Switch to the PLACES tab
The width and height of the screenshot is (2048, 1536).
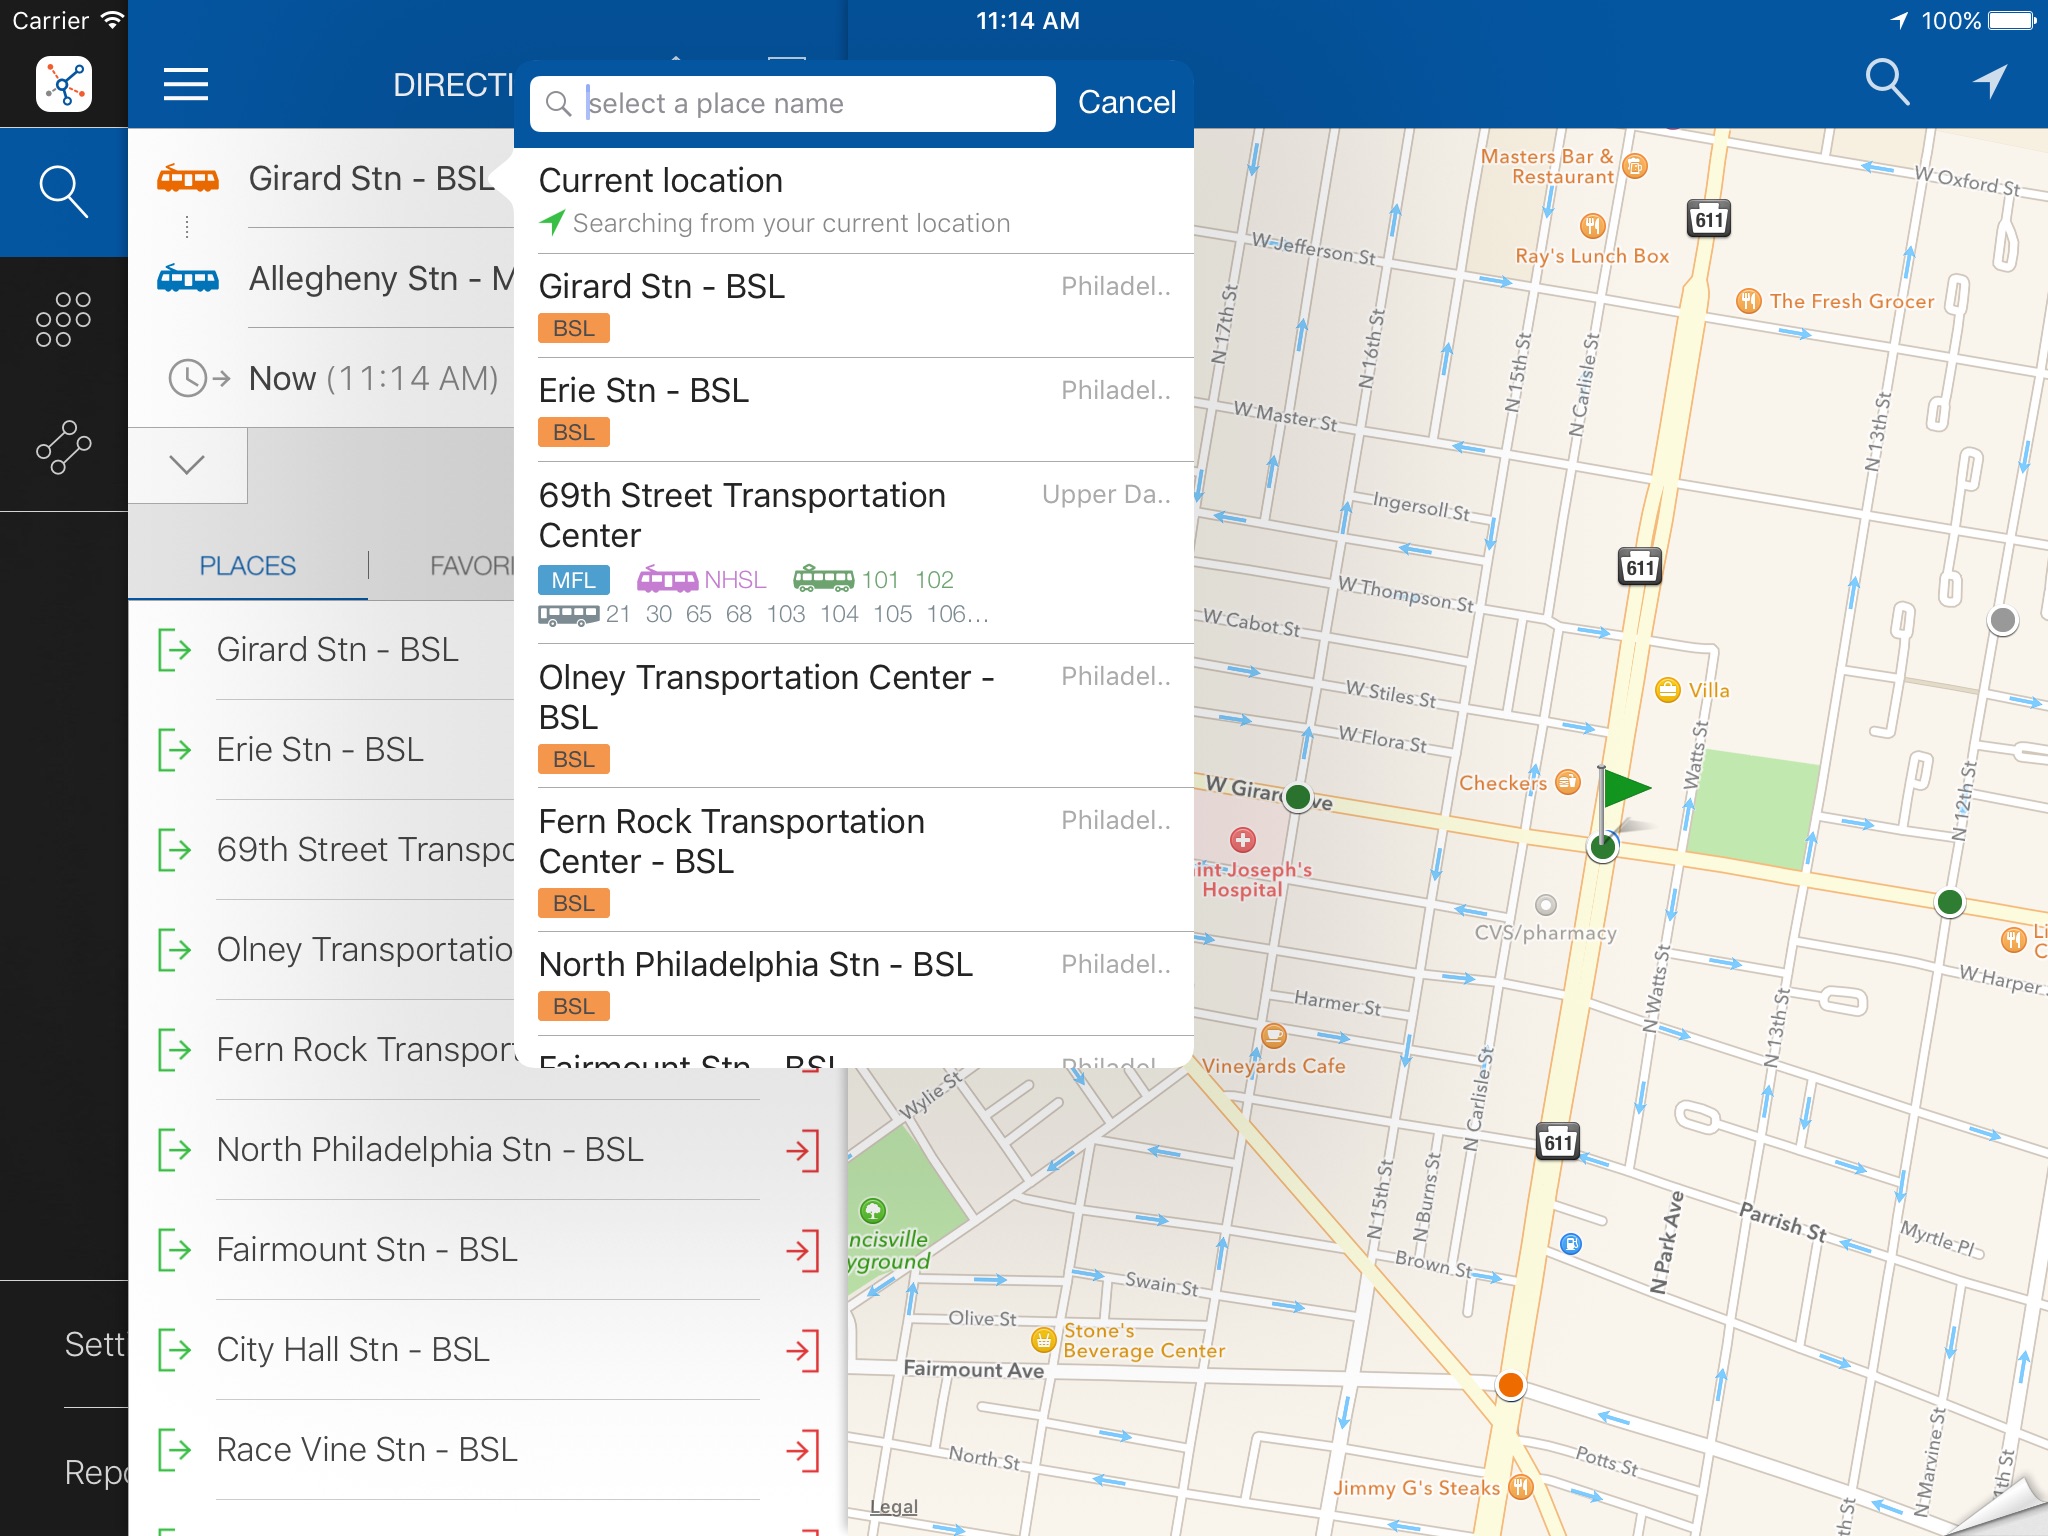pos(247,566)
